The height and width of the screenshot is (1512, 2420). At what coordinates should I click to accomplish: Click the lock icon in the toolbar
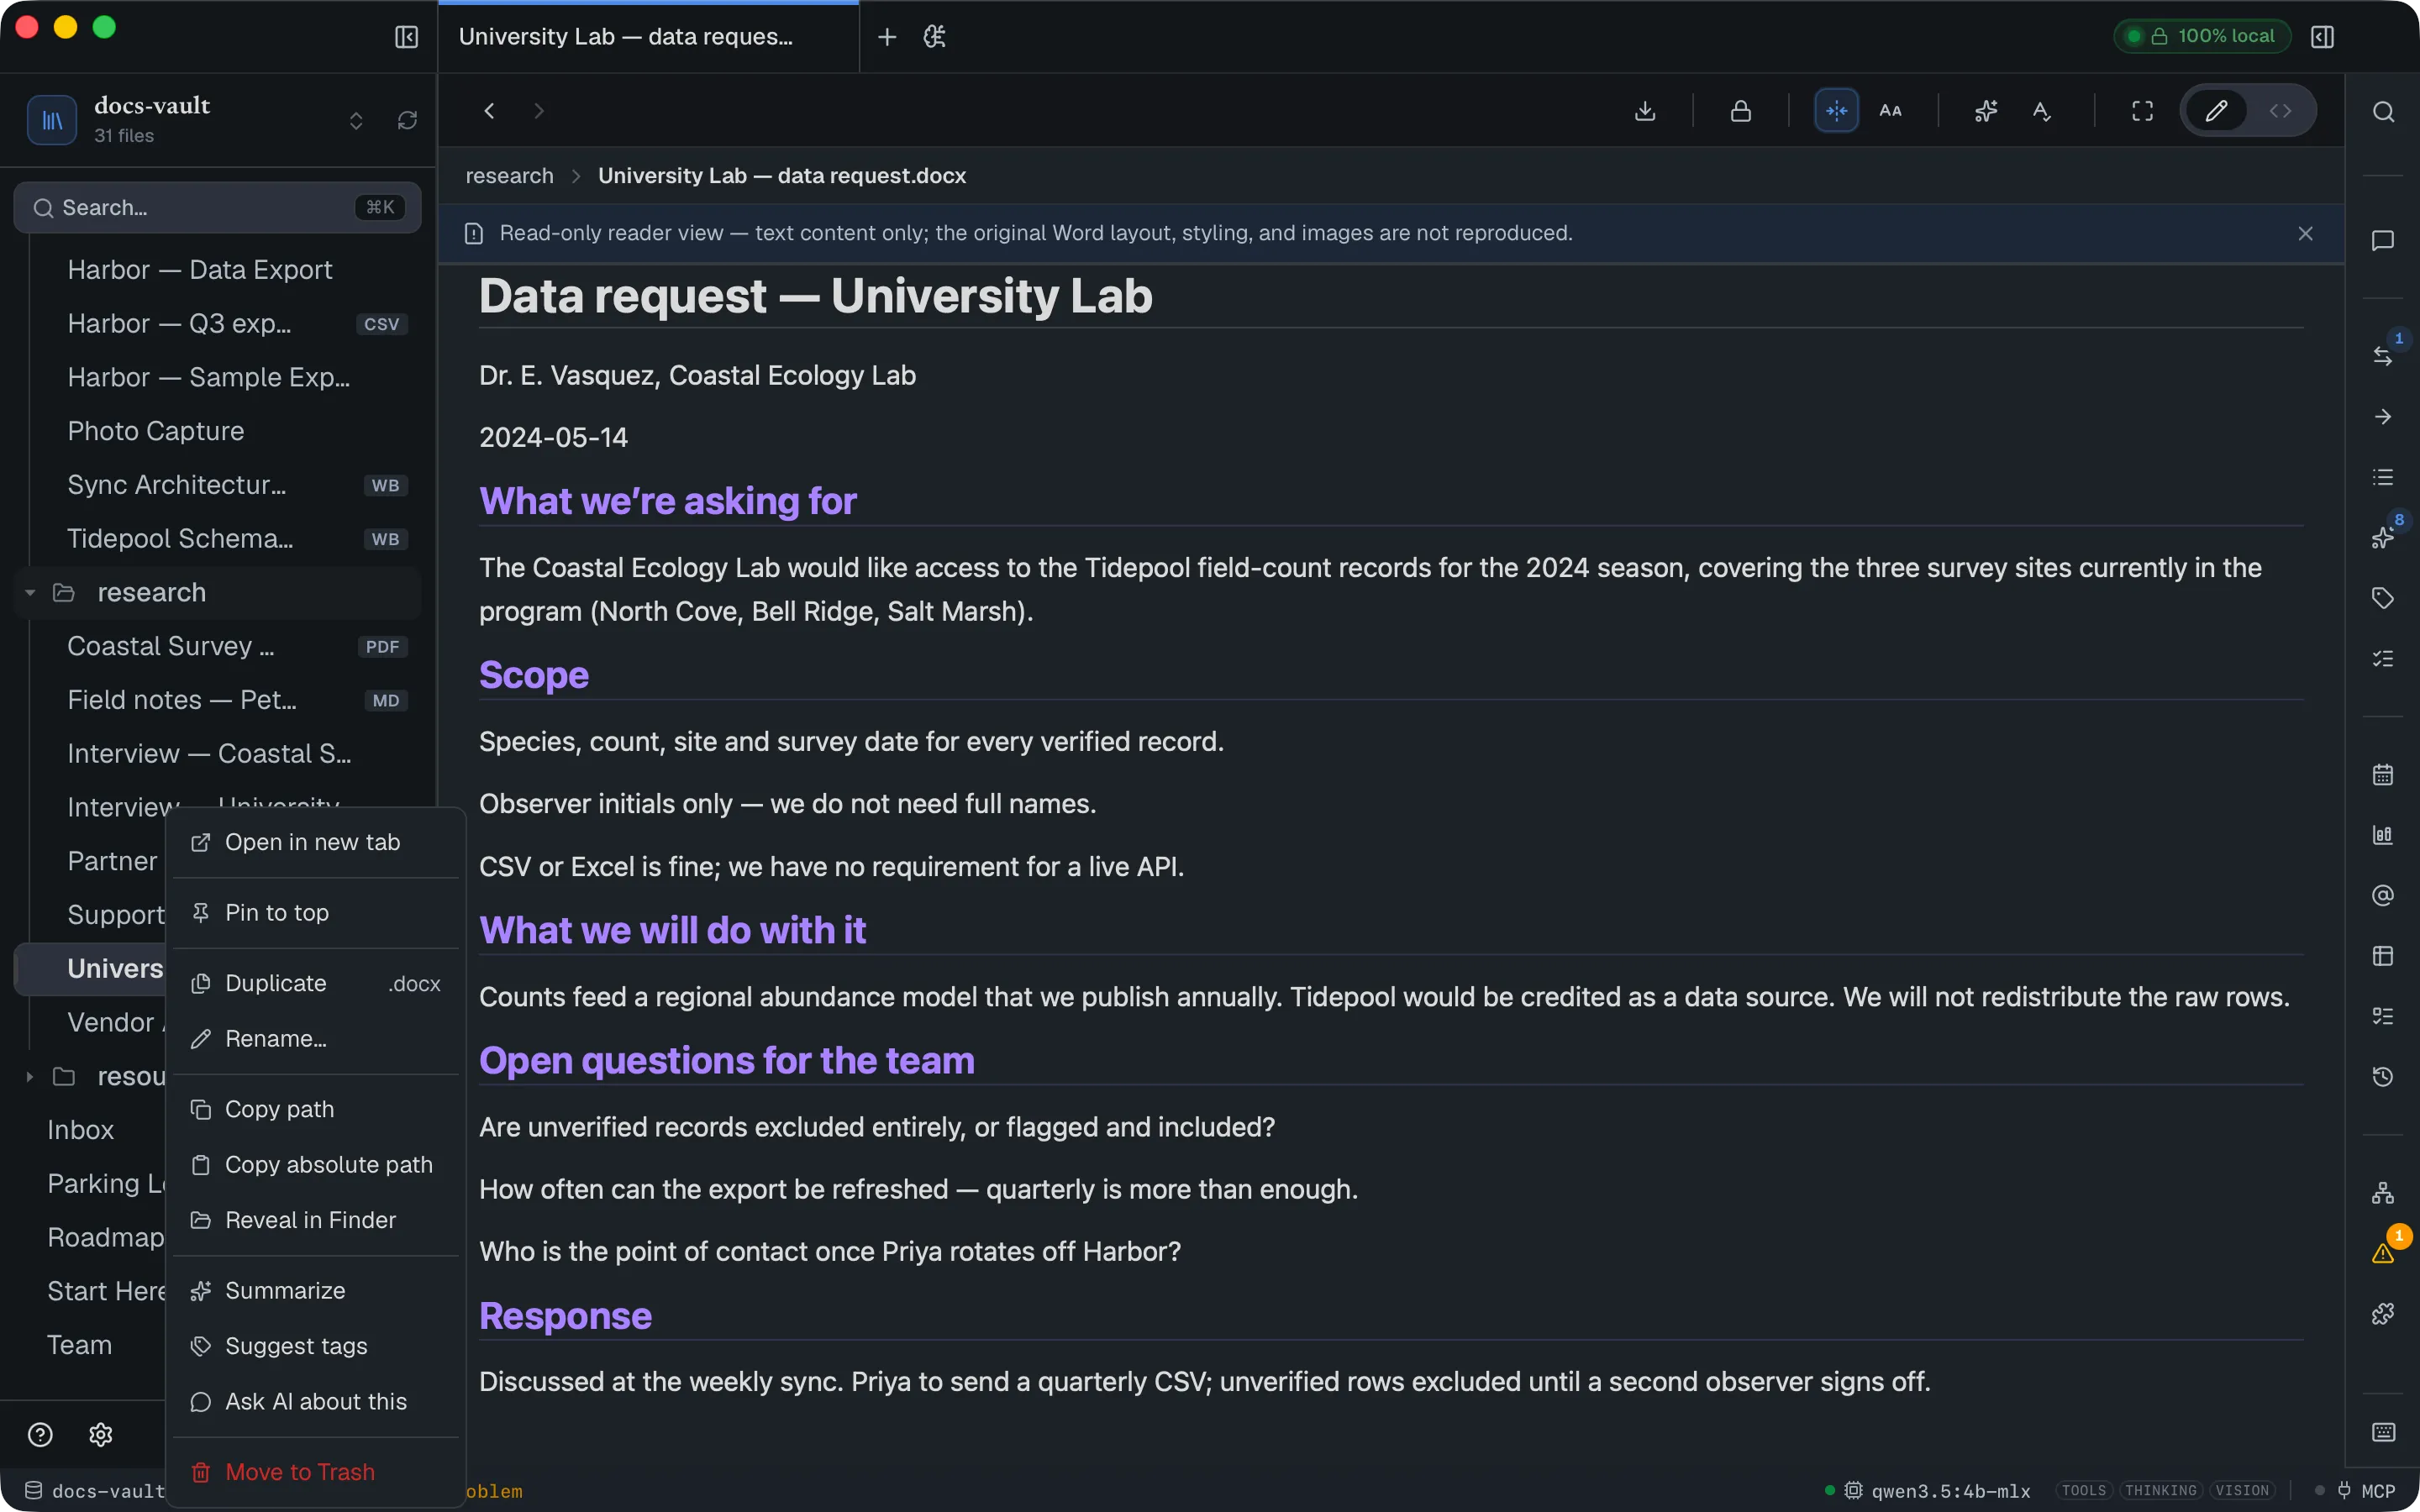[1741, 111]
